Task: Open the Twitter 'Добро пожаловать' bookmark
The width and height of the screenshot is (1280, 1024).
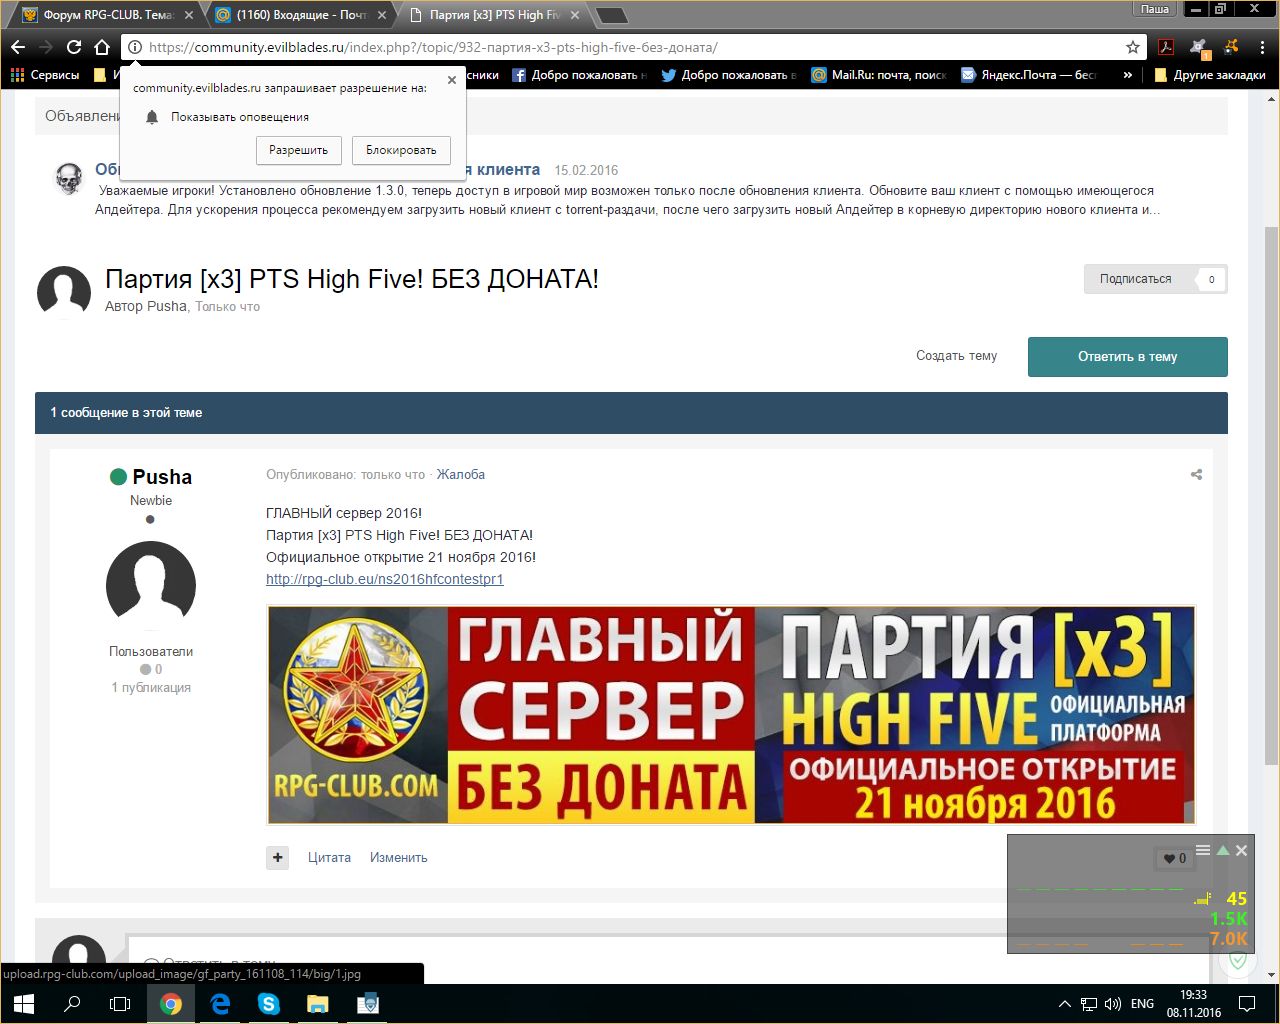Action: click(x=730, y=75)
